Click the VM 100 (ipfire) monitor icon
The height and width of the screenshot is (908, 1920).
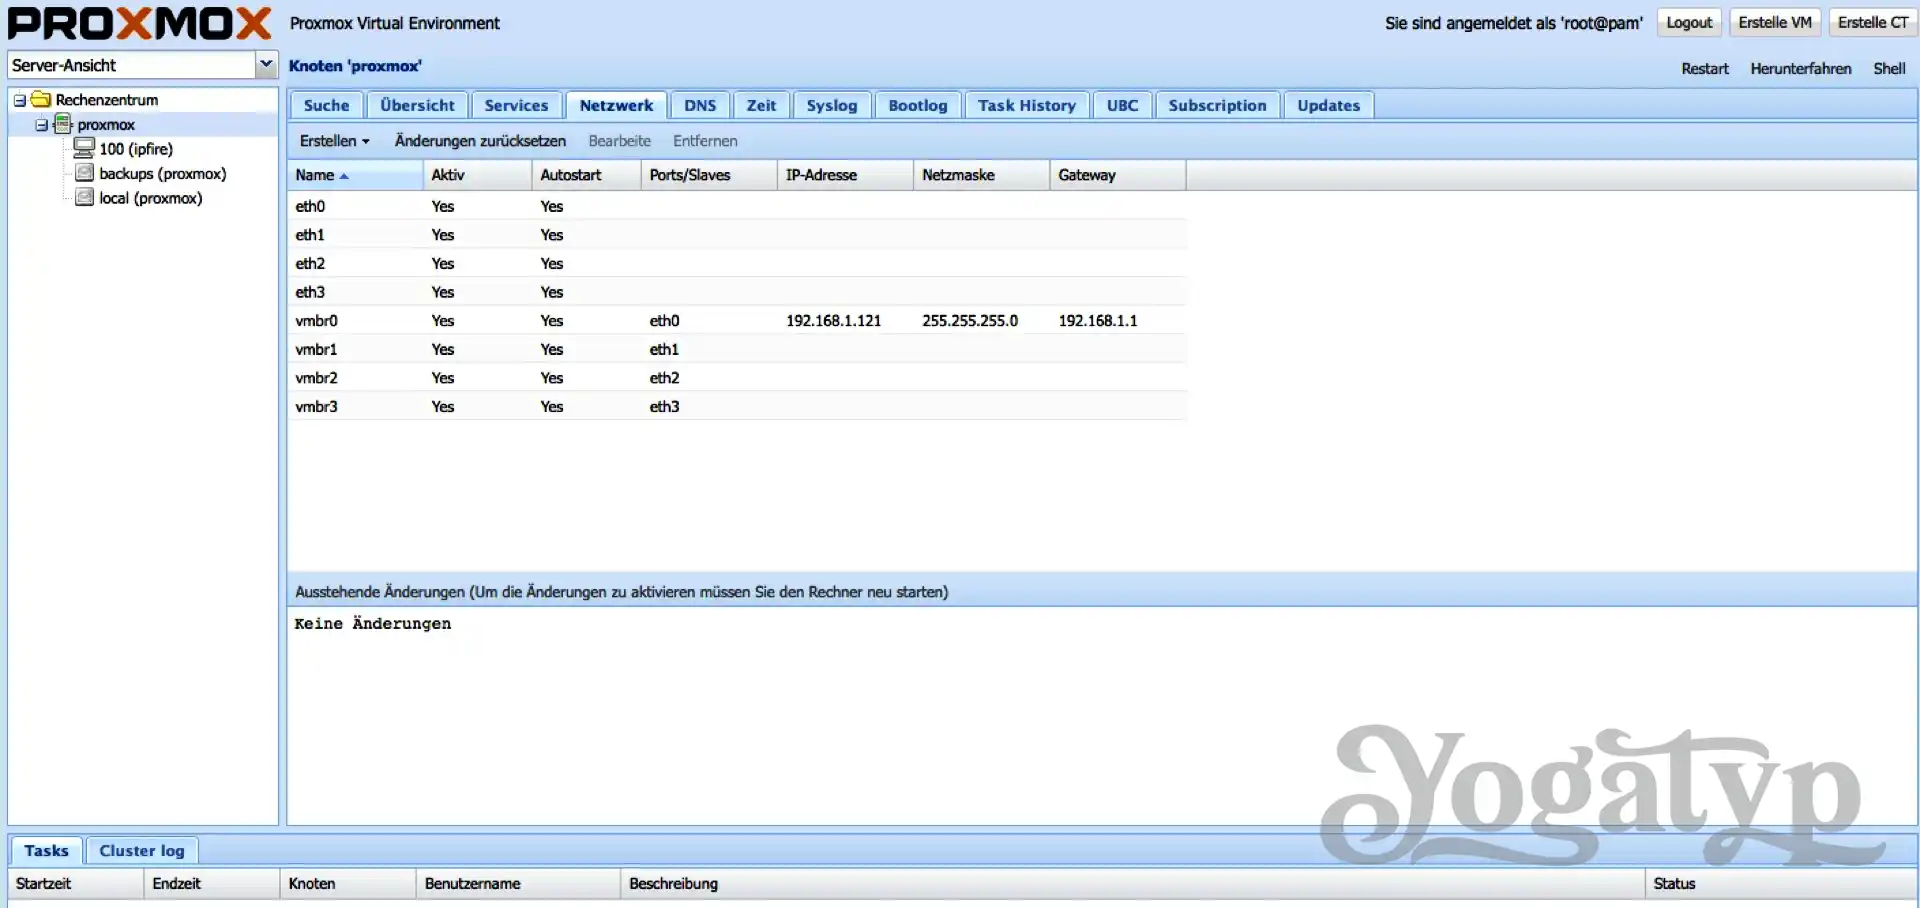84,149
